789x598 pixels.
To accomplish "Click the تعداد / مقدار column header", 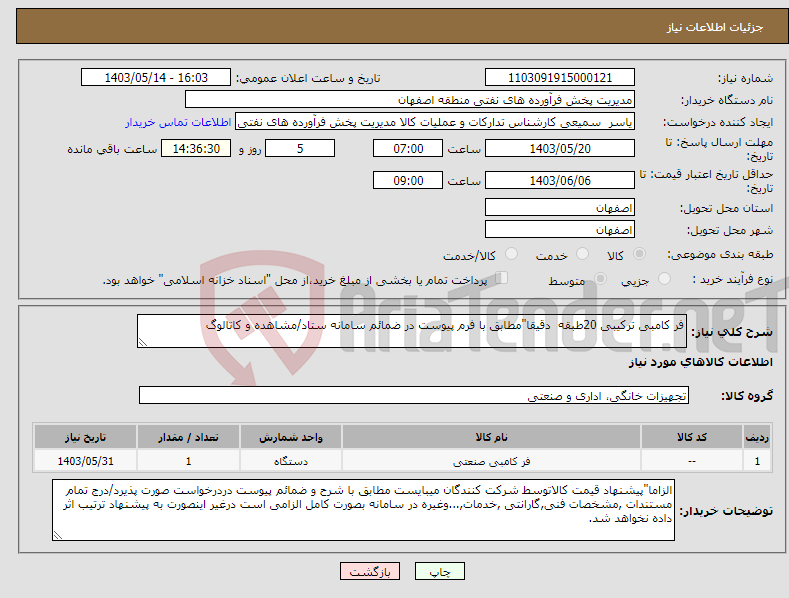I will point(188,437).
